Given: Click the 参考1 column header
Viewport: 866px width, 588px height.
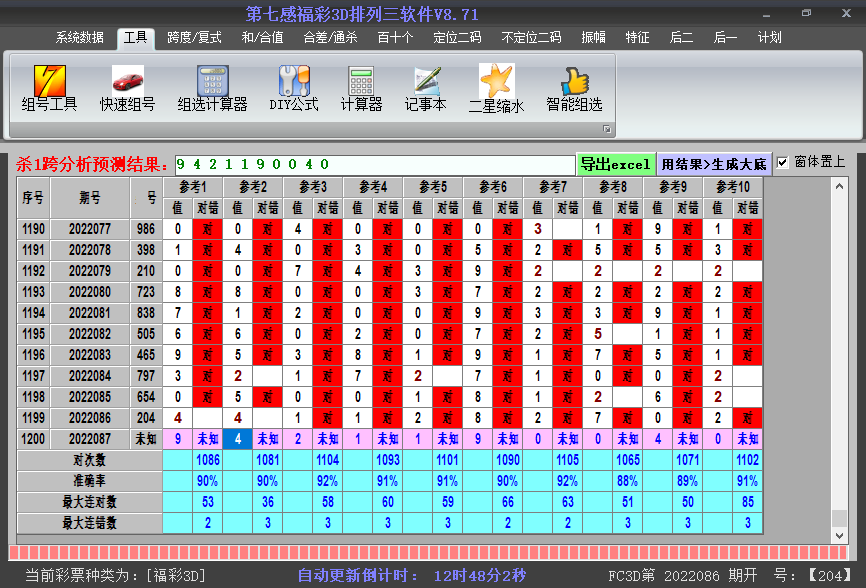Looking at the screenshot, I should click(193, 187).
